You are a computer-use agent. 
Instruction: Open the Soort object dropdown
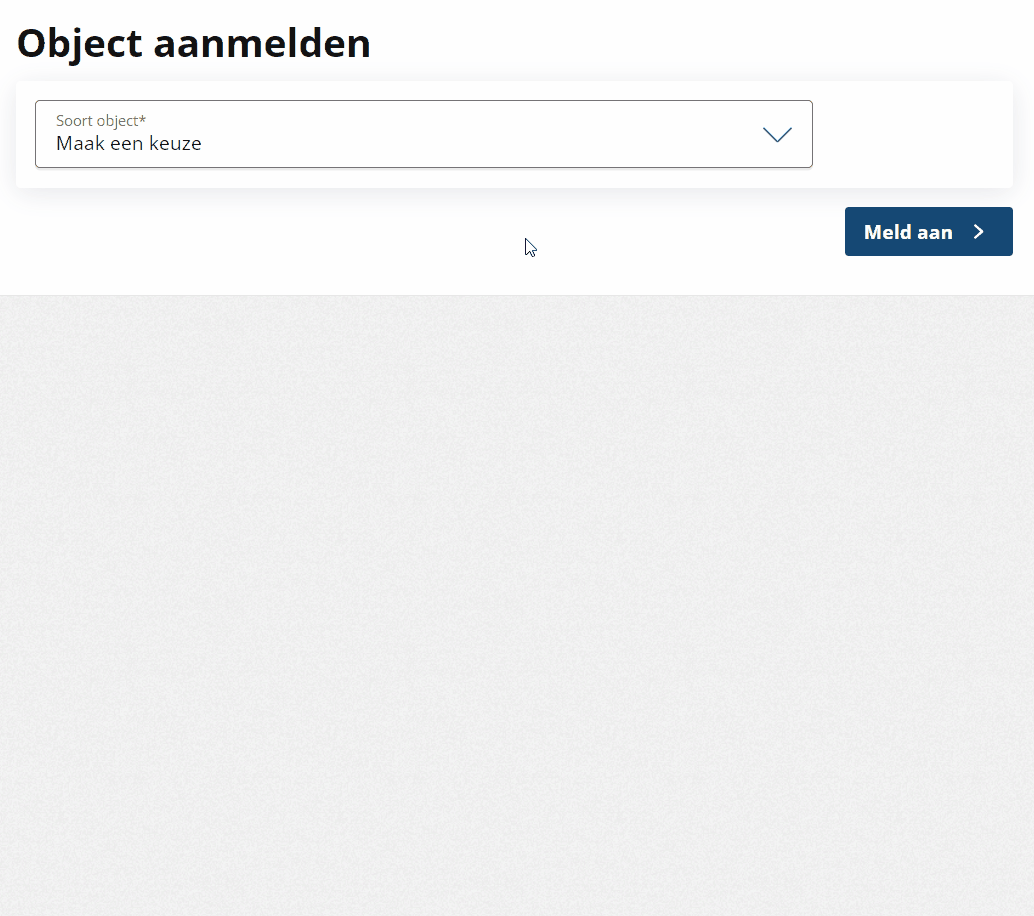coord(423,134)
